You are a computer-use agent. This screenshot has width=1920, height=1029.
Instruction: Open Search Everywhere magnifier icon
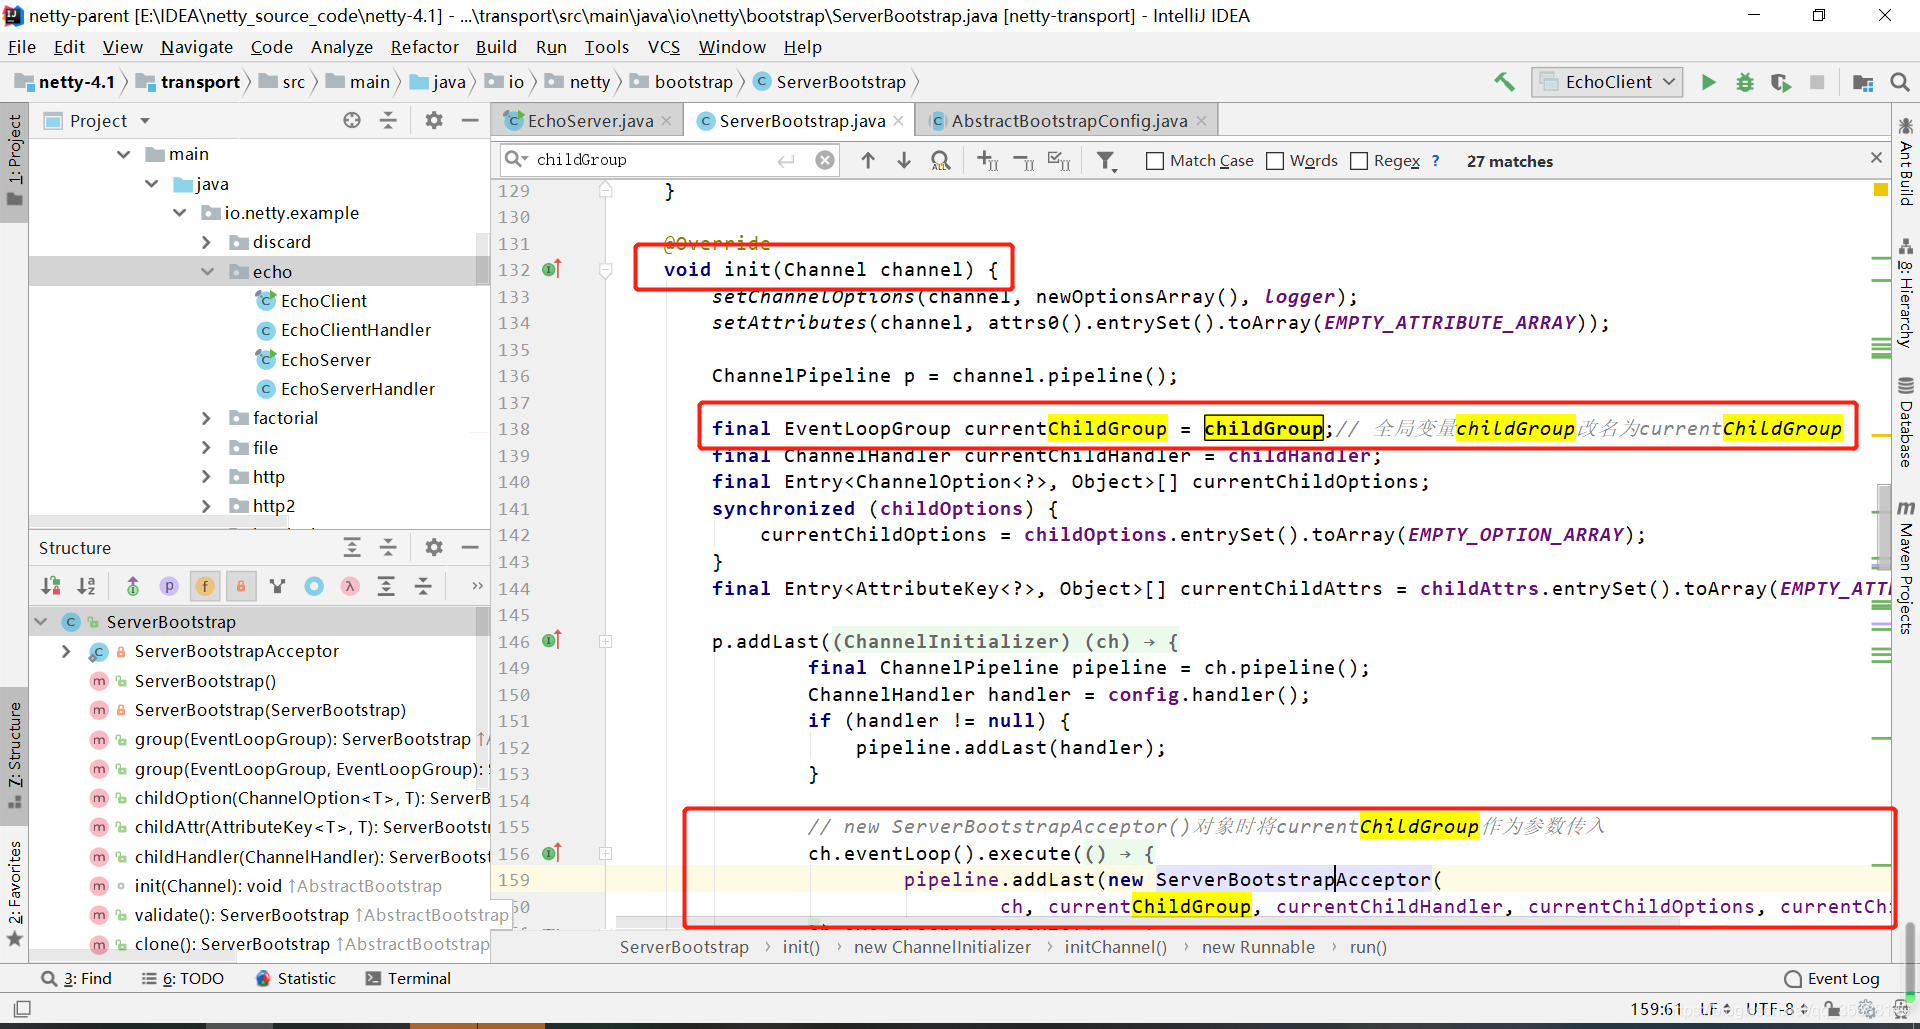pyautogui.click(x=1900, y=82)
